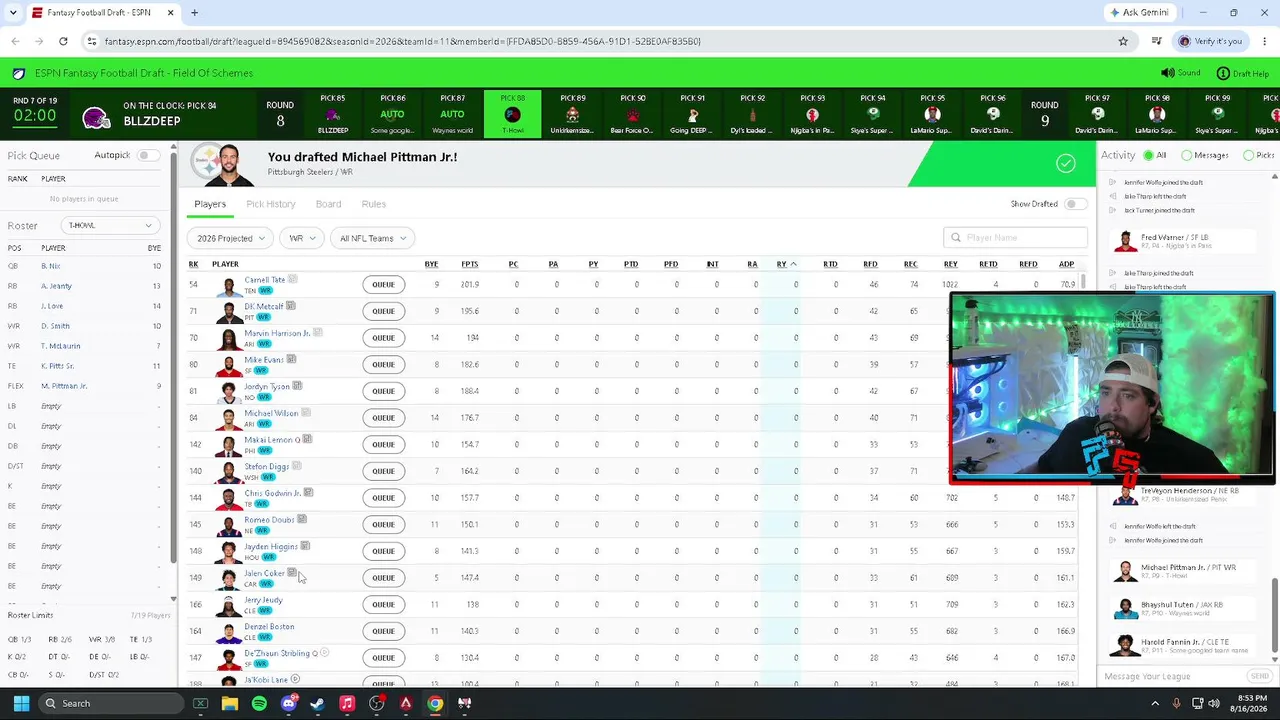Bookmark this page with the star icon

tap(1123, 41)
